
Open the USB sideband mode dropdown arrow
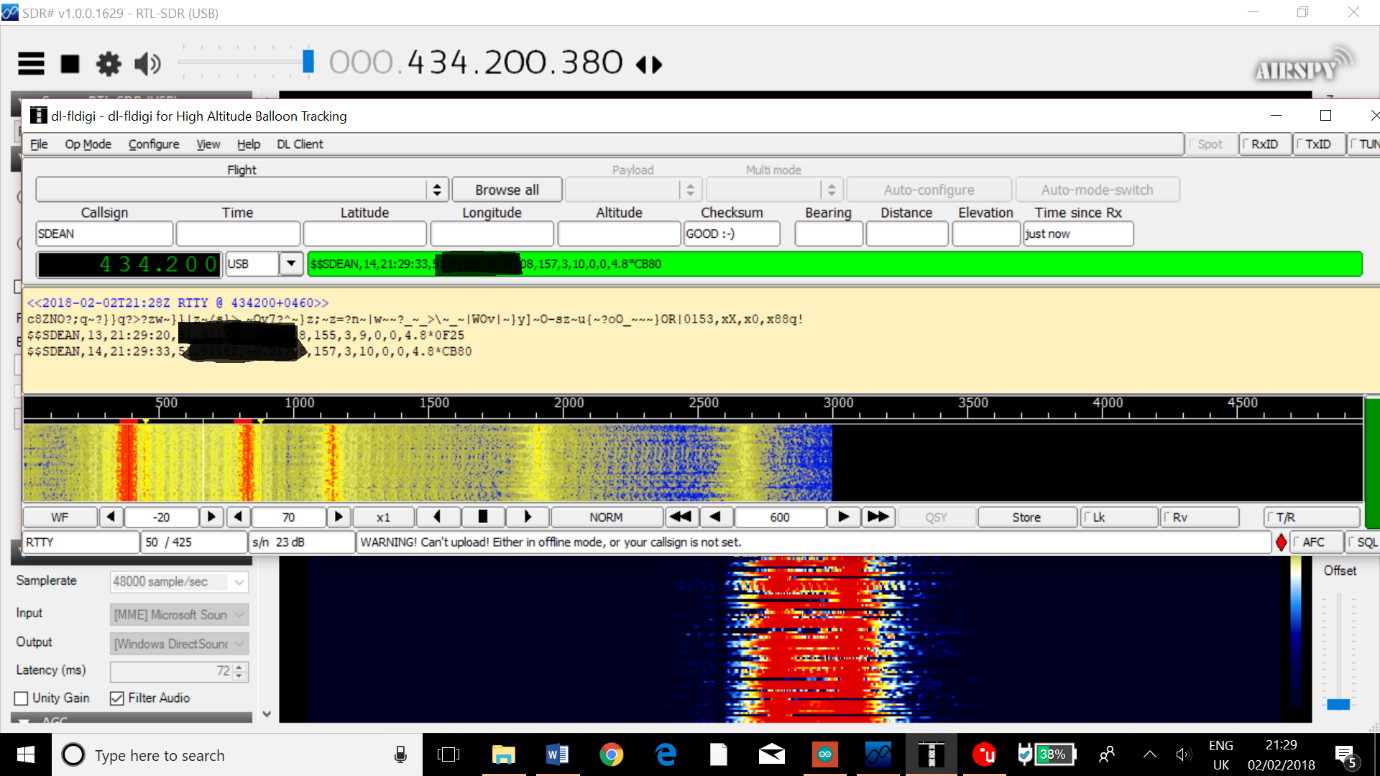click(x=291, y=264)
